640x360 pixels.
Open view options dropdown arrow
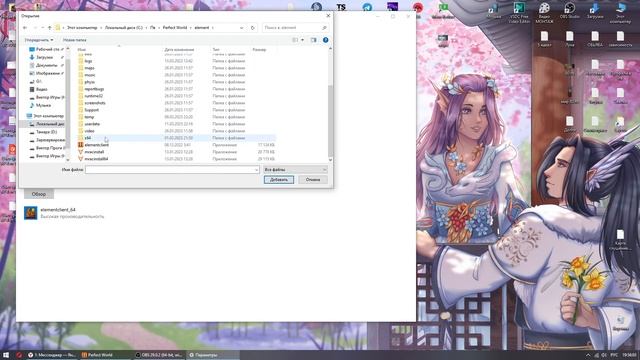click(302, 40)
